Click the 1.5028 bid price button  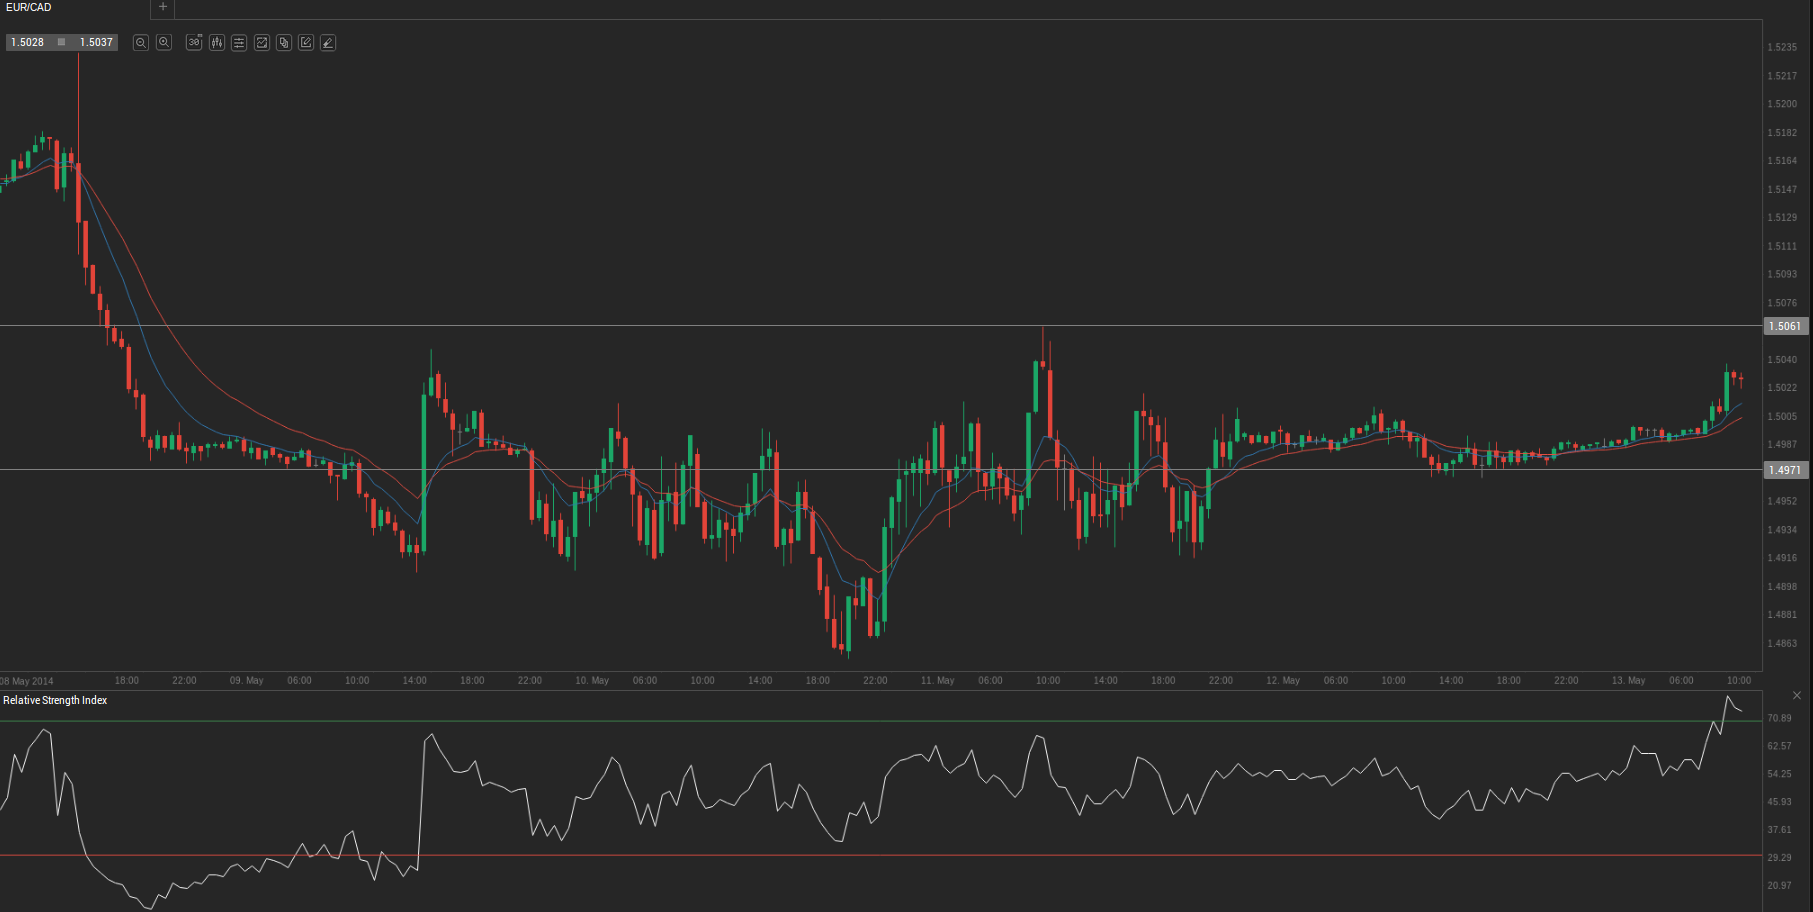coord(27,42)
